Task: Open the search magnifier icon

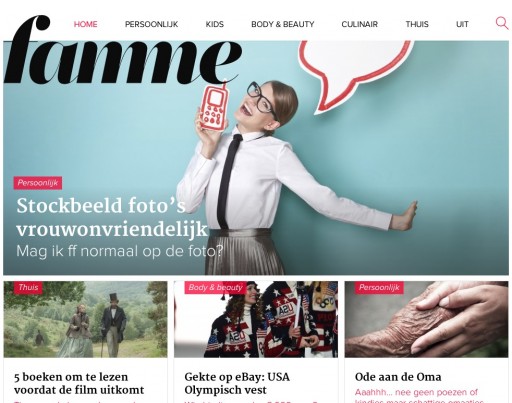Action: point(502,23)
